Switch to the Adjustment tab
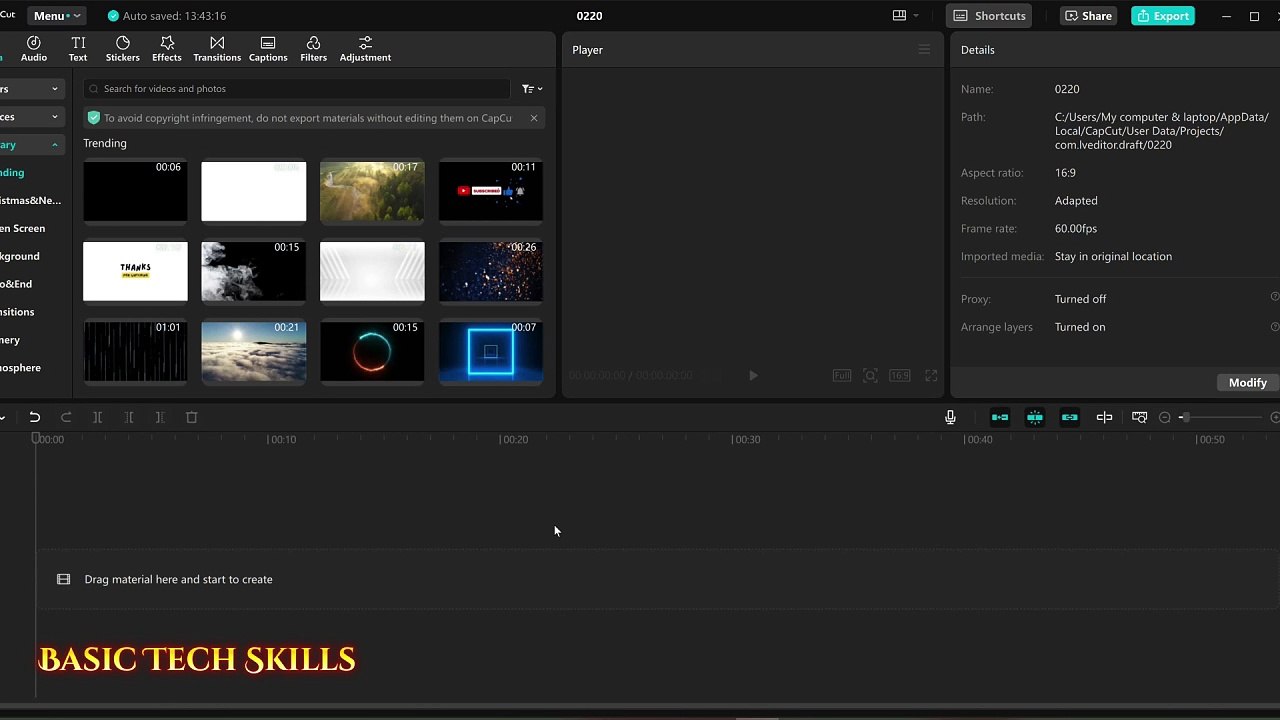This screenshot has width=1280, height=720. click(x=365, y=49)
